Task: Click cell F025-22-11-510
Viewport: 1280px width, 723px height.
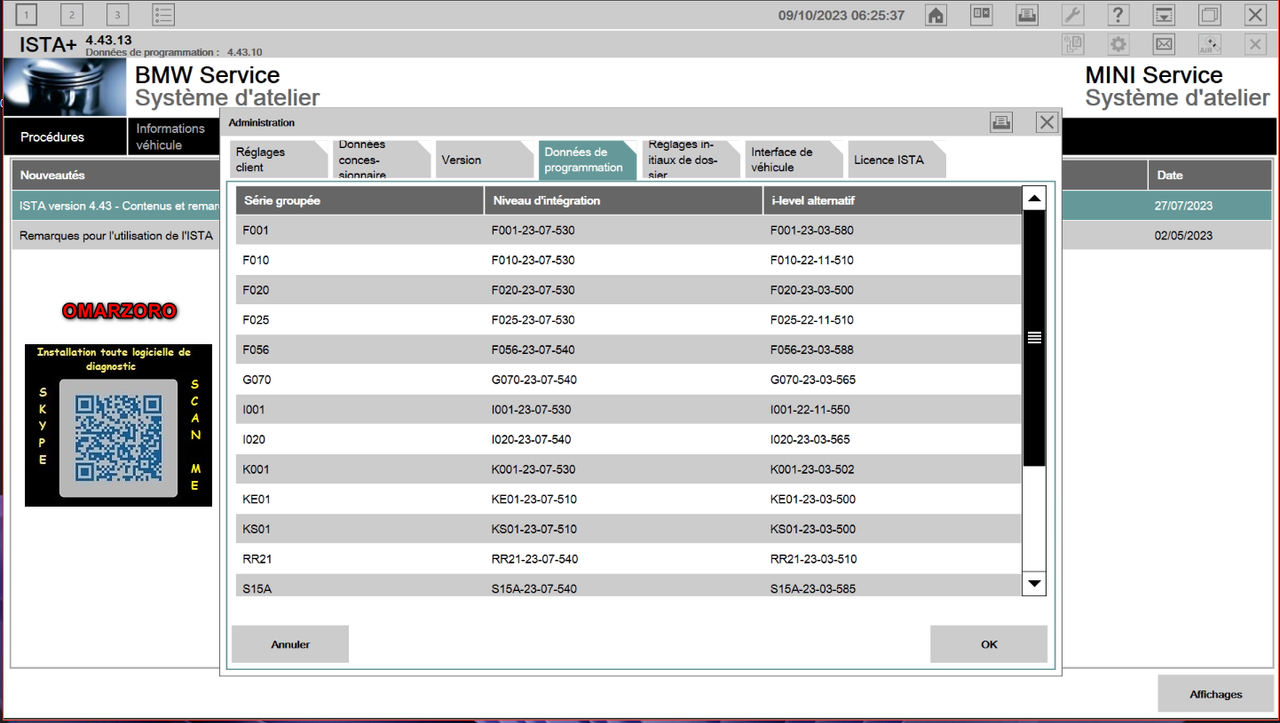Action: tap(812, 320)
